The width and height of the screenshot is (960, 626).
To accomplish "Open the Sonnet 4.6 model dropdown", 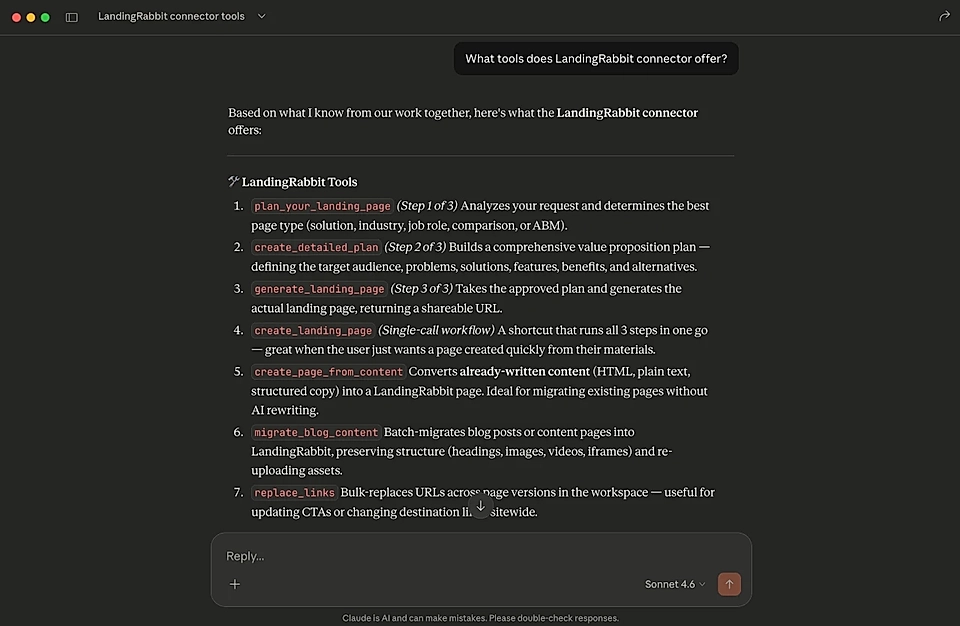I will (x=668, y=584).
